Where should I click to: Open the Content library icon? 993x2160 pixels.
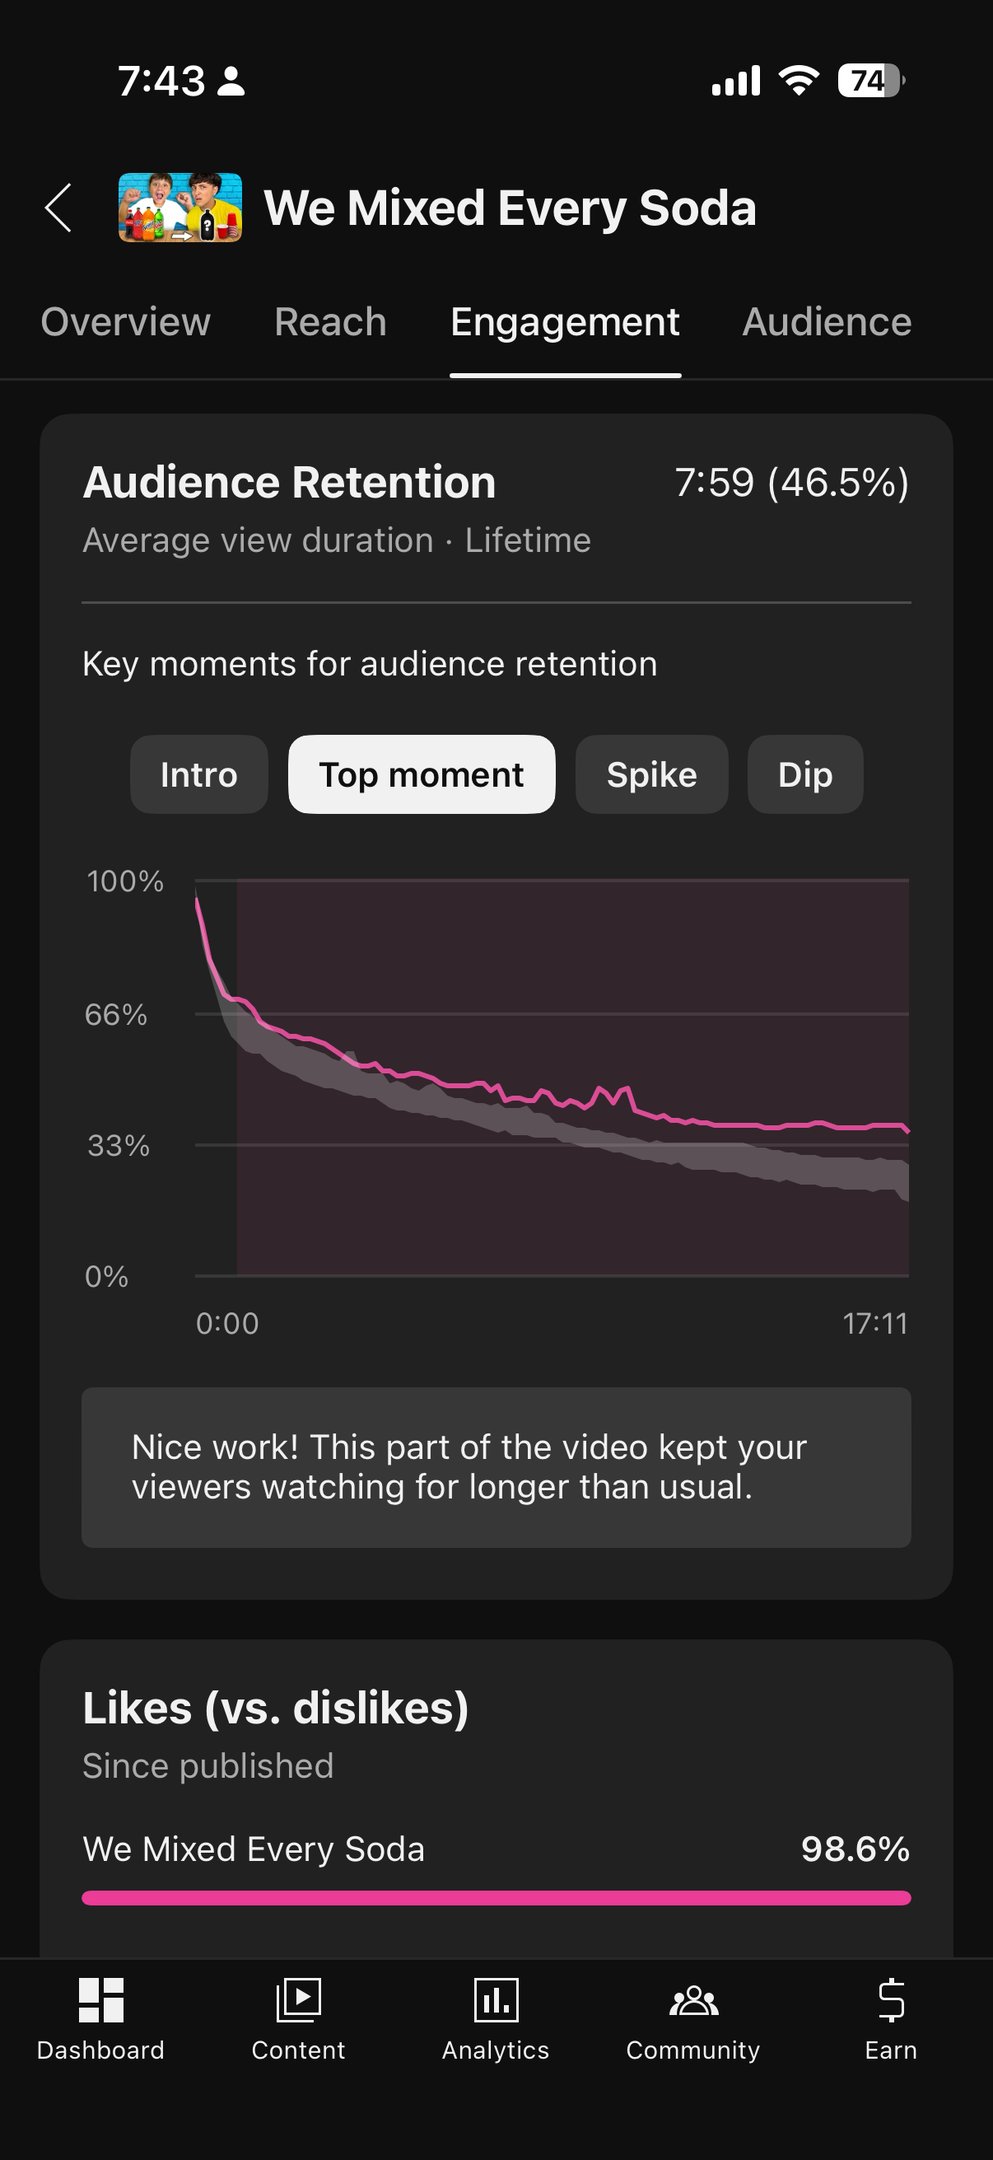[298, 2001]
